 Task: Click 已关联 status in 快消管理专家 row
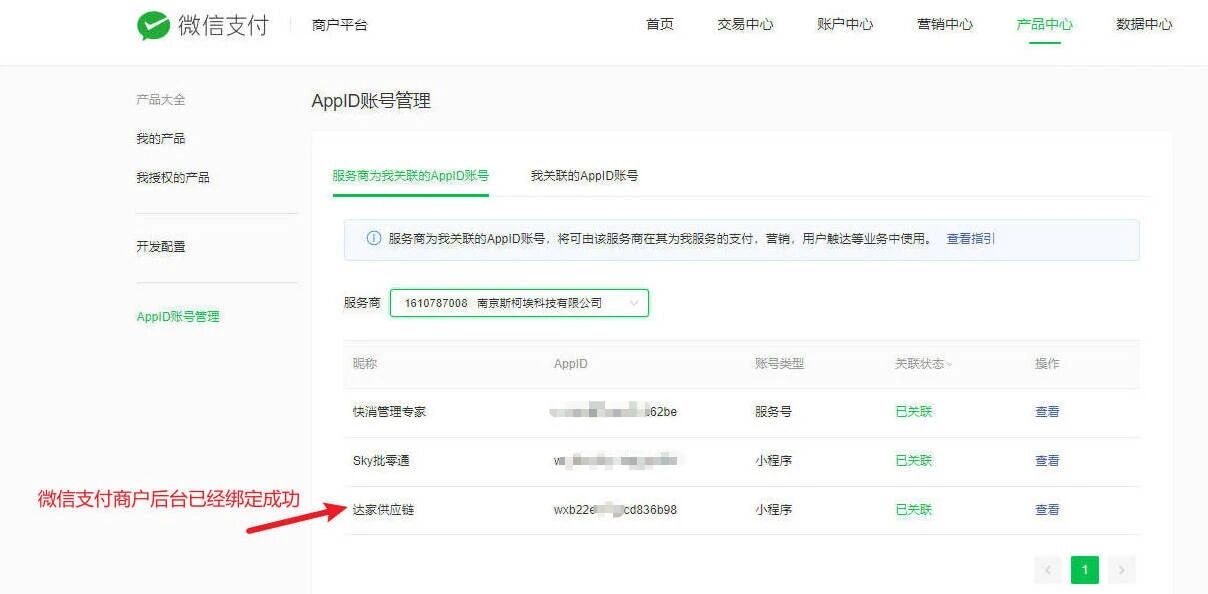913,411
